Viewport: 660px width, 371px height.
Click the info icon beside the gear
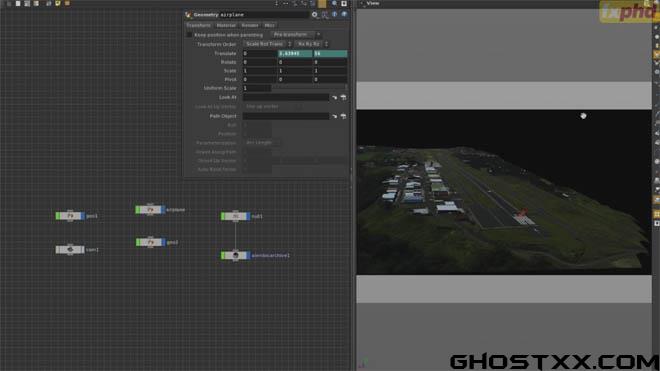click(x=335, y=14)
